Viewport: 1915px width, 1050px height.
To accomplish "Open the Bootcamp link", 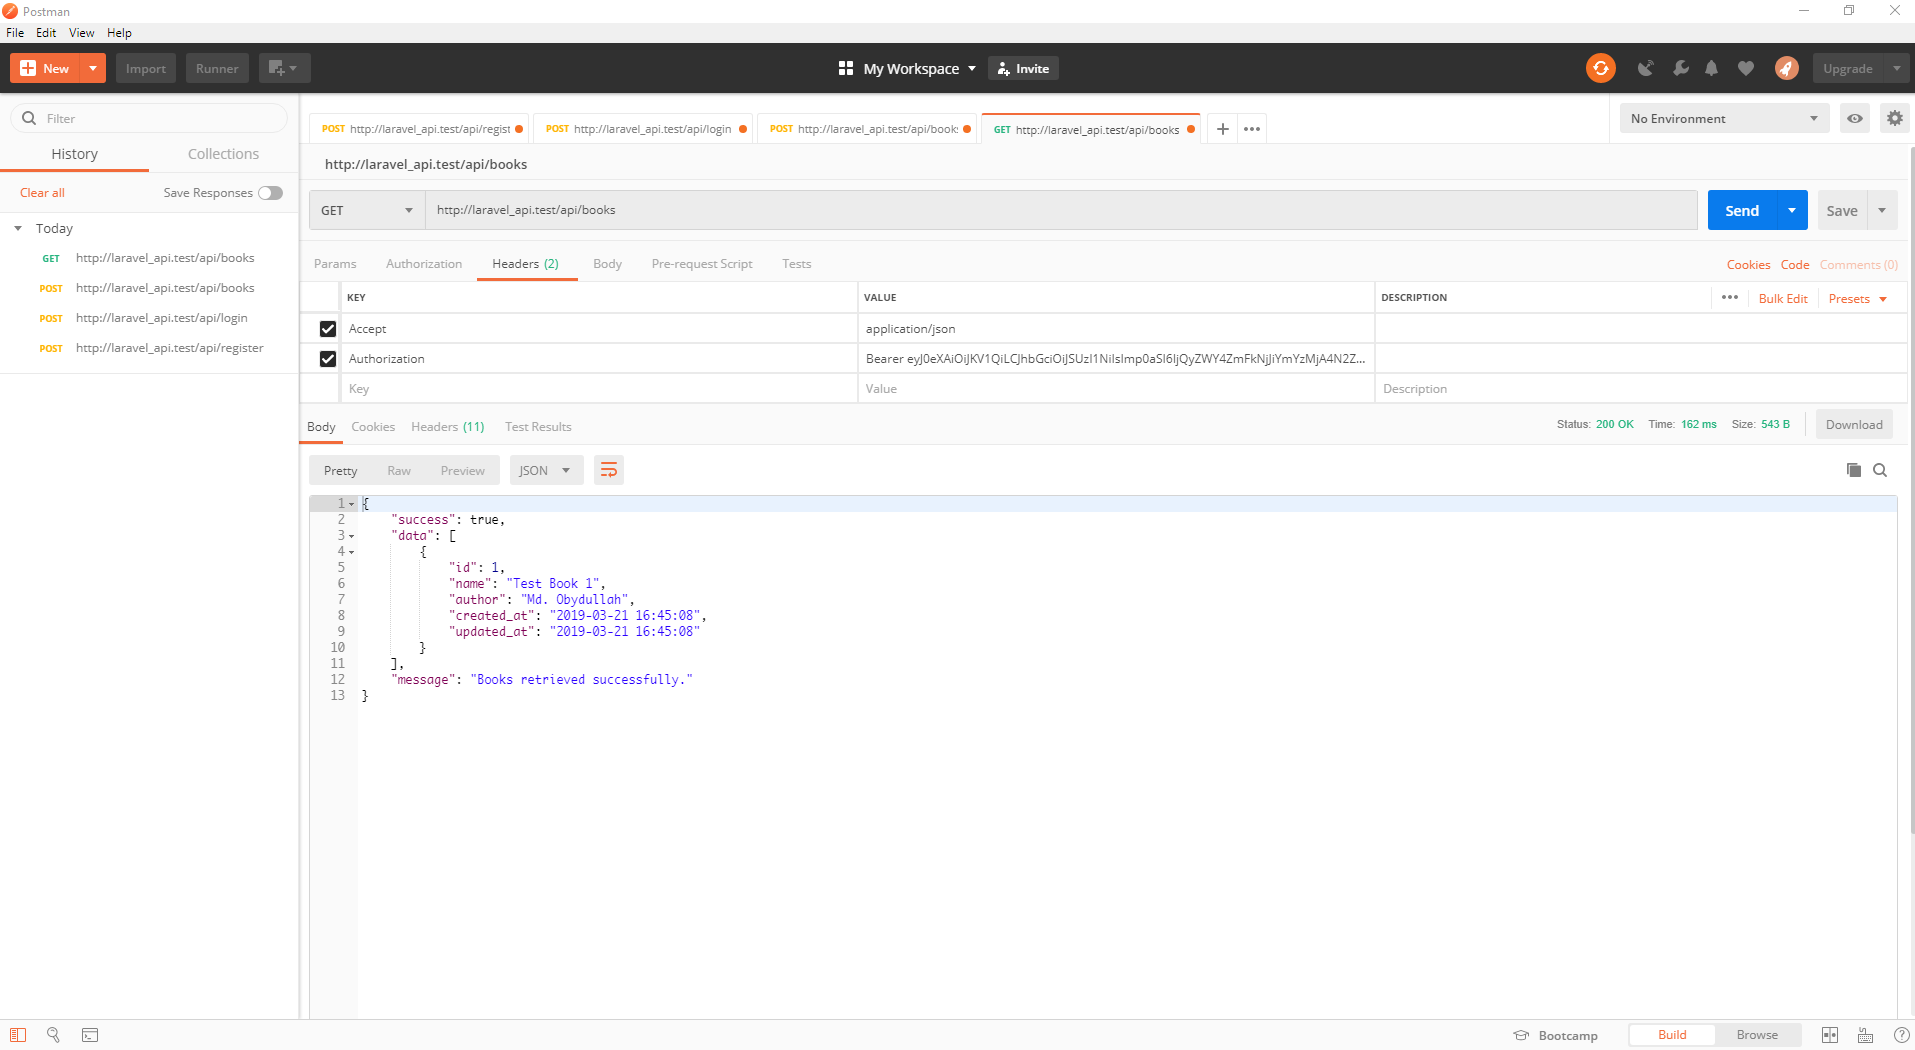I will tap(1555, 1035).
